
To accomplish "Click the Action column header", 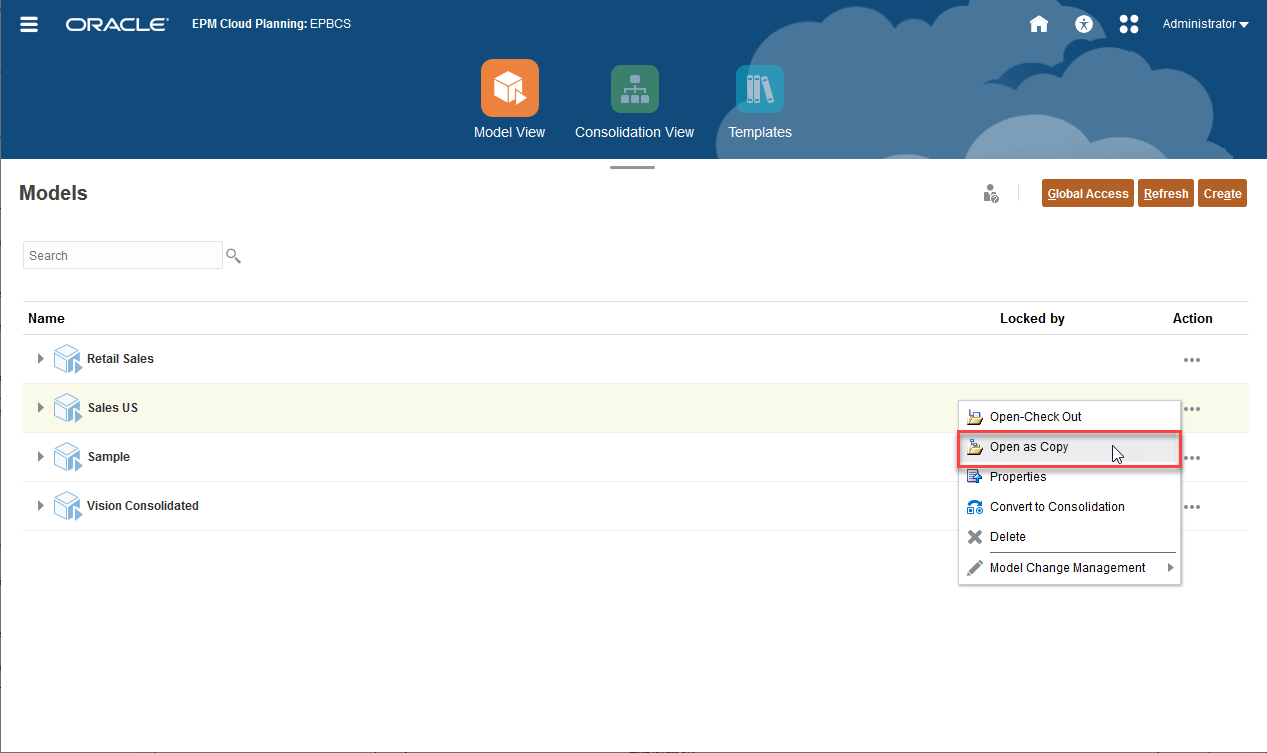I will [1192, 318].
